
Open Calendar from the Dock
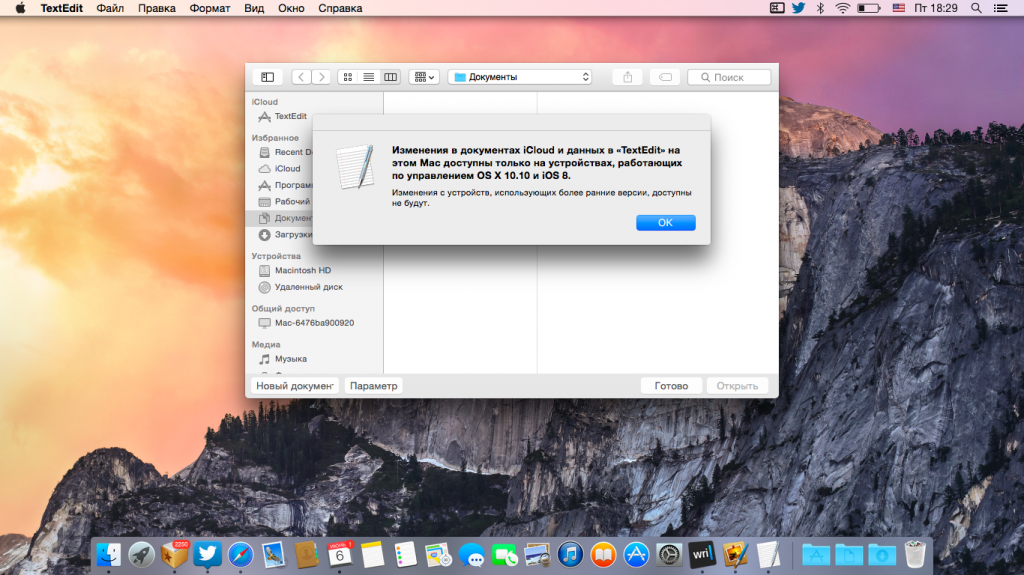click(x=340, y=555)
